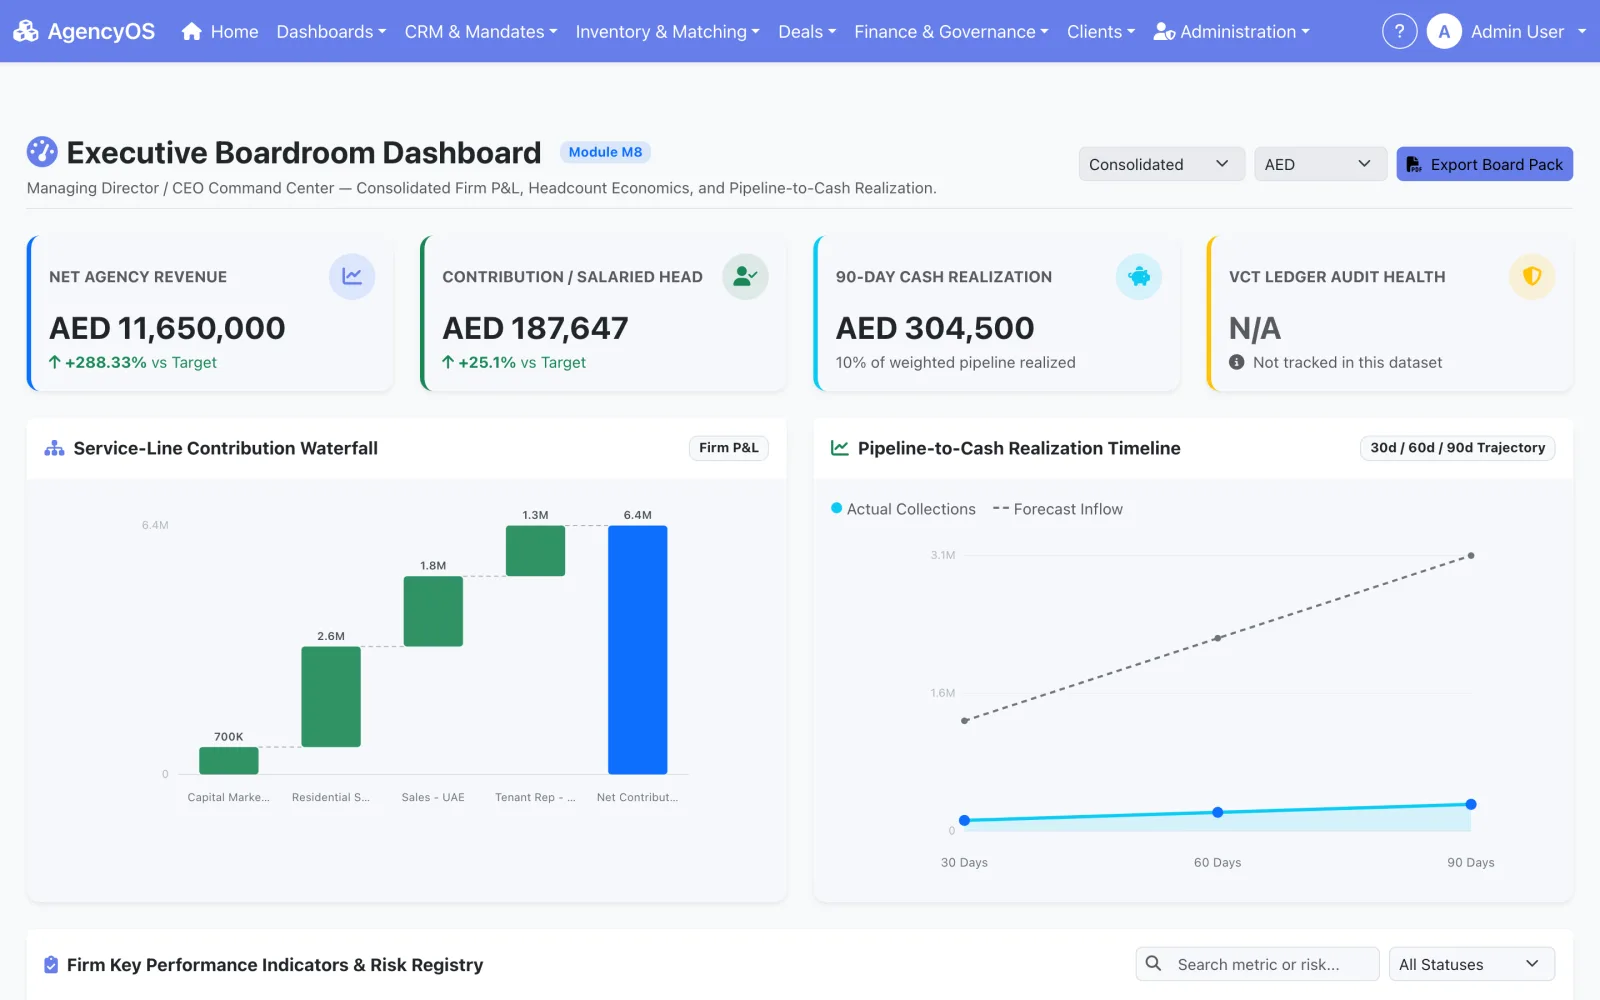Screen dimensions: 1600x1000
Task: Open the All Statuses filter
Action: [1471, 964]
